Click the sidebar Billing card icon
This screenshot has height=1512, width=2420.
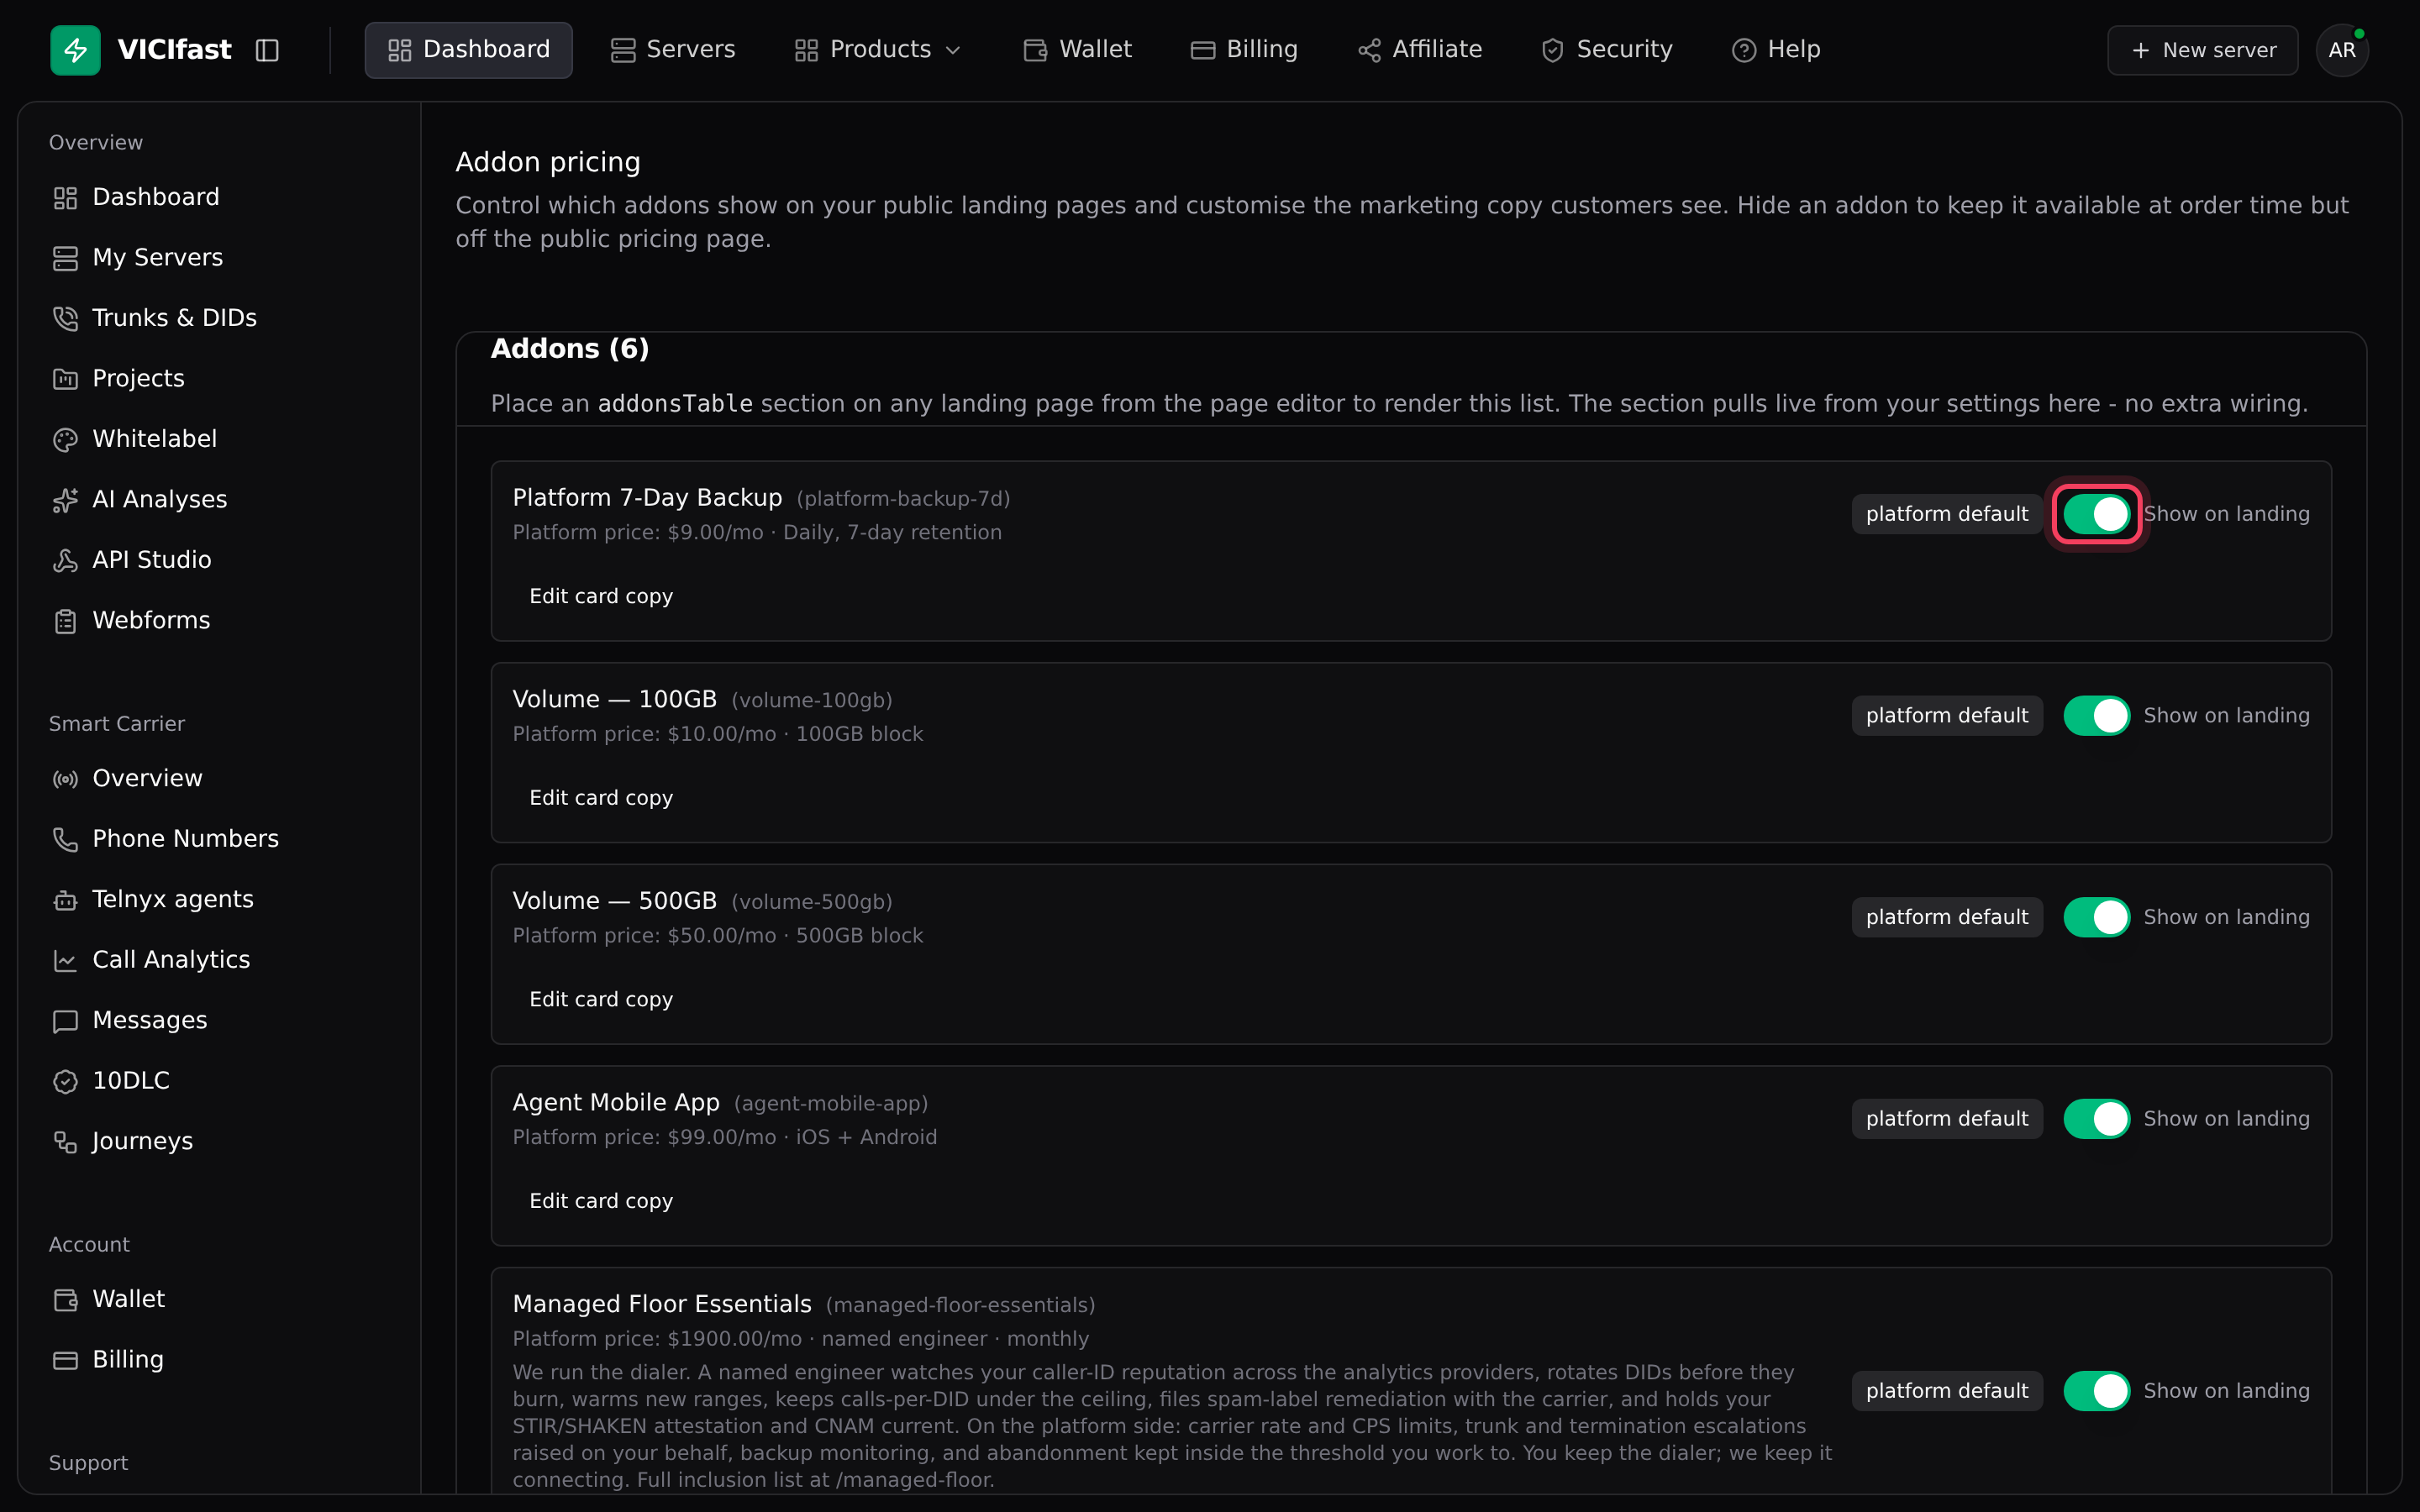[65, 1360]
